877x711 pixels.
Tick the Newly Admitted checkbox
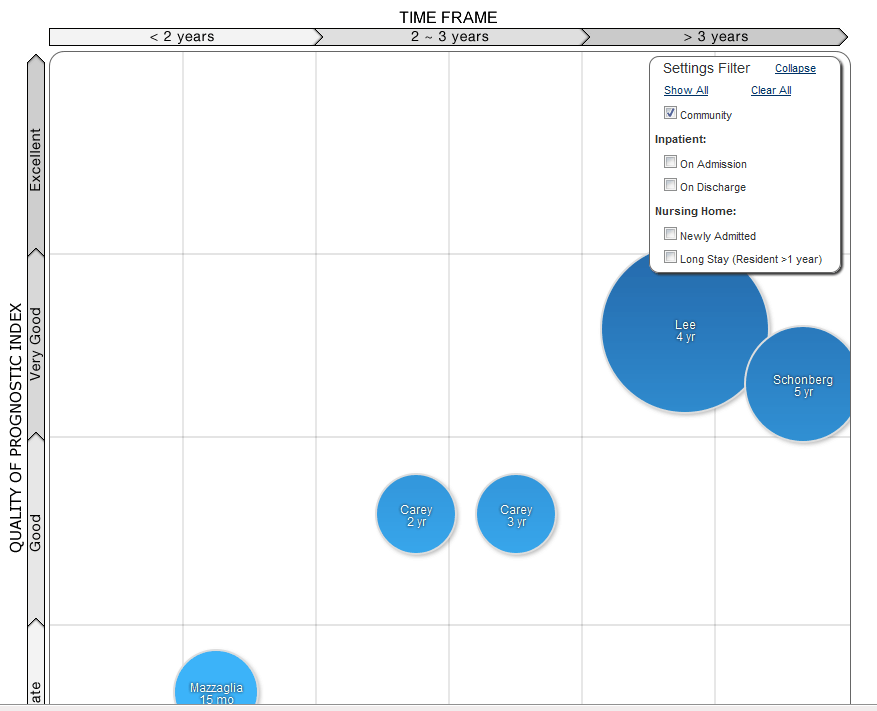[x=671, y=234]
